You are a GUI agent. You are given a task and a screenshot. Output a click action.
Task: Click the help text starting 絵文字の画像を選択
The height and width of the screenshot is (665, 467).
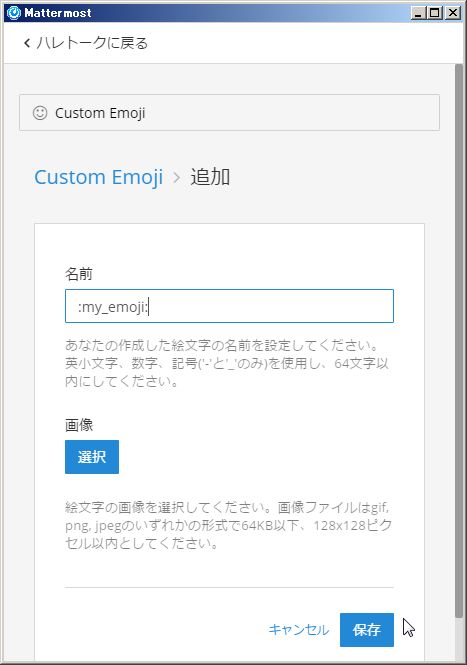[228, 525]
